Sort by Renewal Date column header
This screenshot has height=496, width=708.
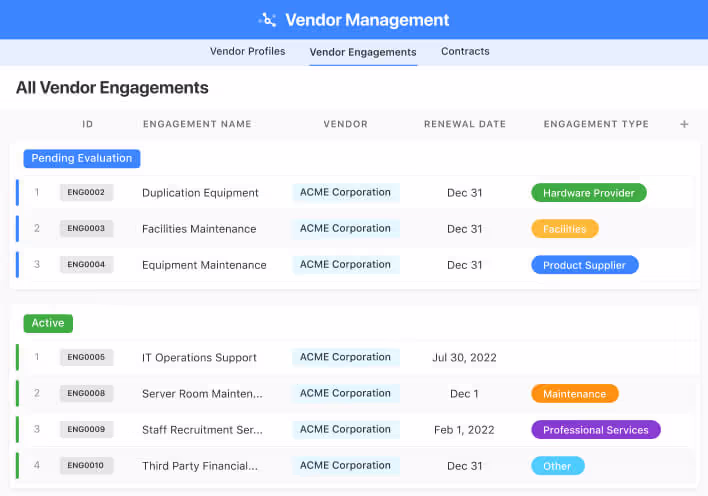coord(464,125)
